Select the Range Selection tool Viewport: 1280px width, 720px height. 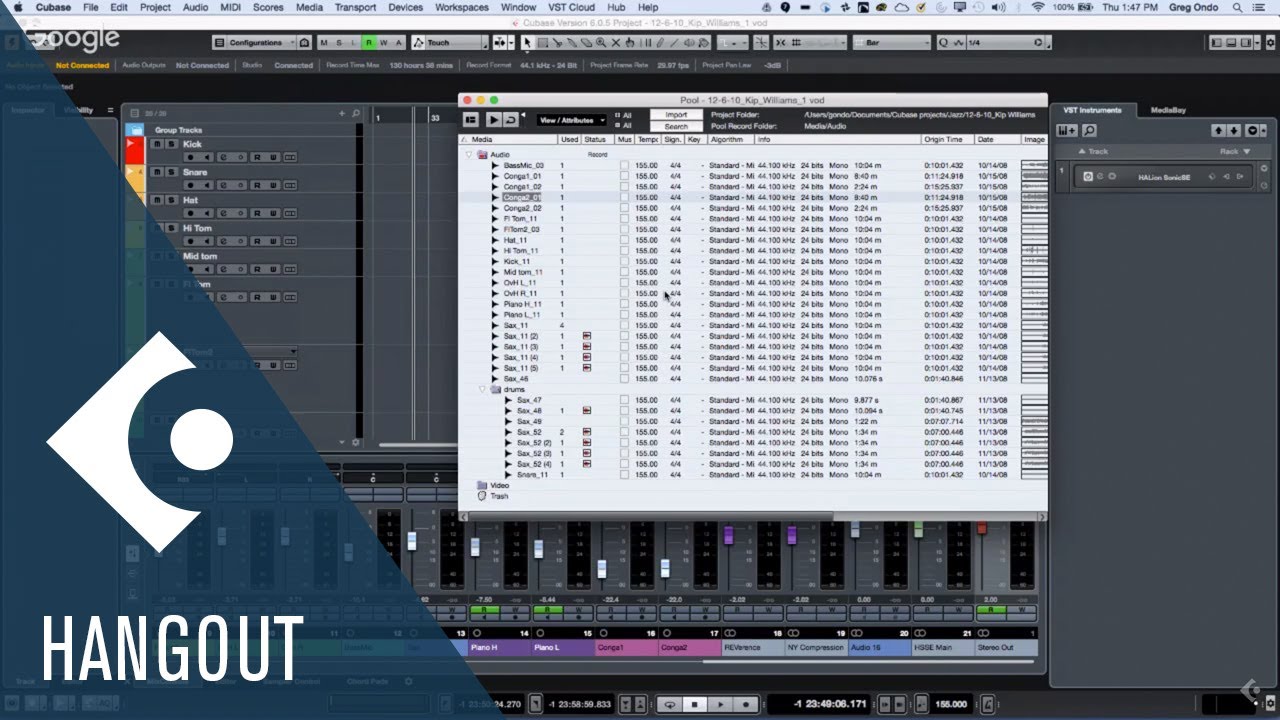542,43
